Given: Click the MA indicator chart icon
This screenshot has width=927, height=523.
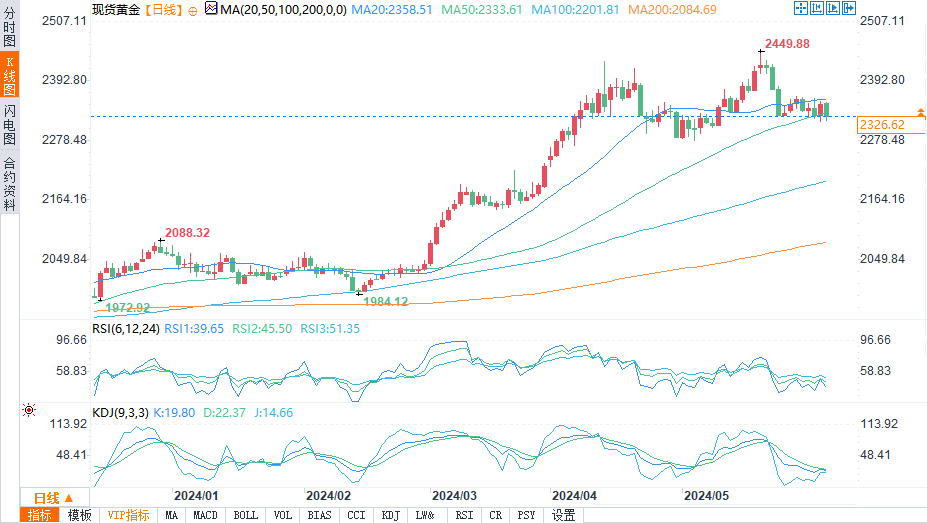Looking at the screenshot, I should pos(210,8).
